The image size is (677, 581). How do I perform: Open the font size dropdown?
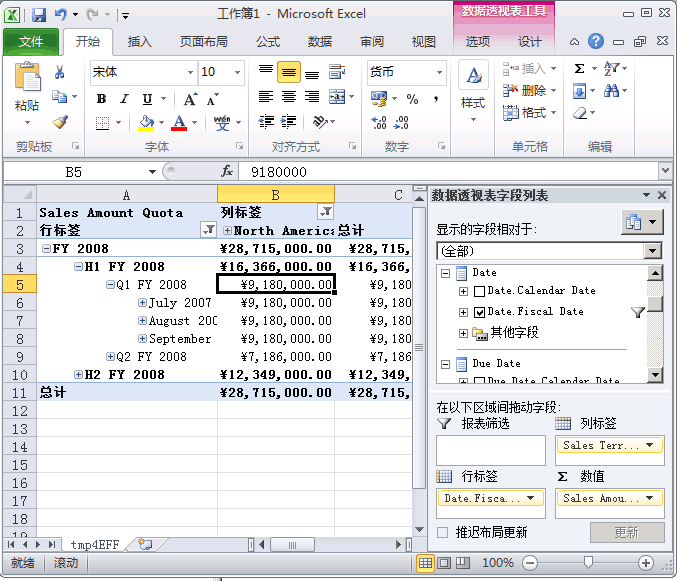point(237,73)
